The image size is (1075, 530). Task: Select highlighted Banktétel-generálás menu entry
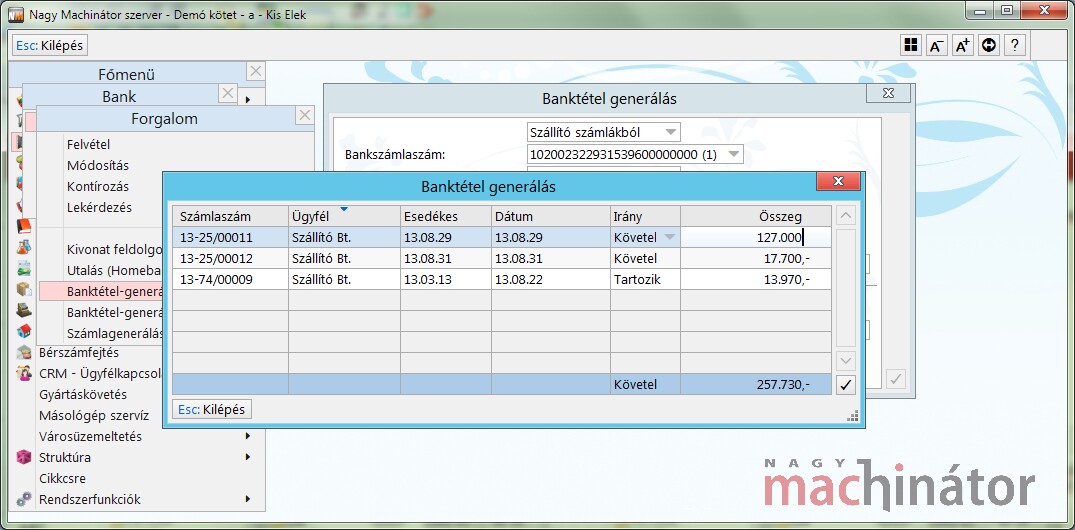tap(101, 291)
